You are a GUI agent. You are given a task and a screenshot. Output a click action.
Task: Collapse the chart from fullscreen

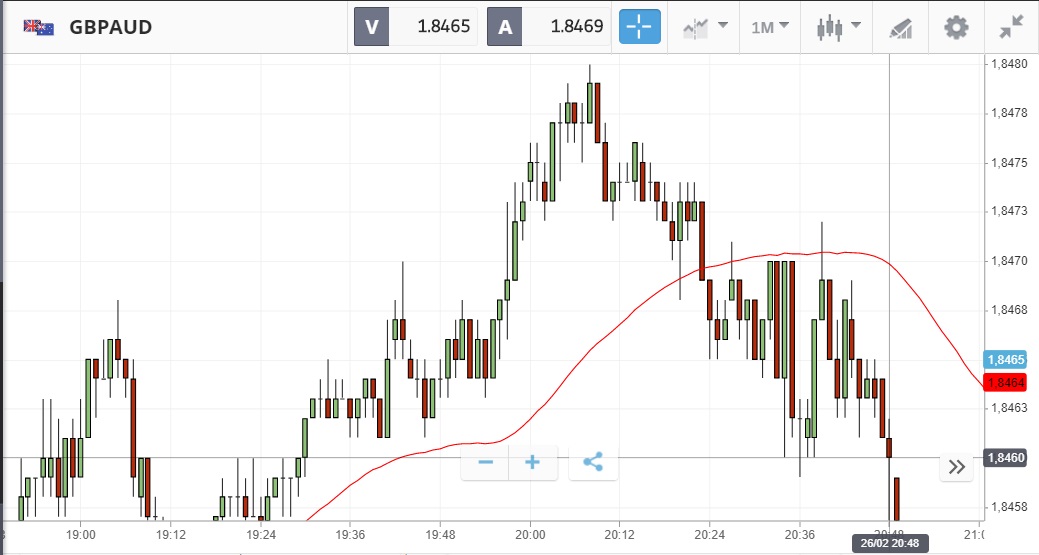point(1011,27)
